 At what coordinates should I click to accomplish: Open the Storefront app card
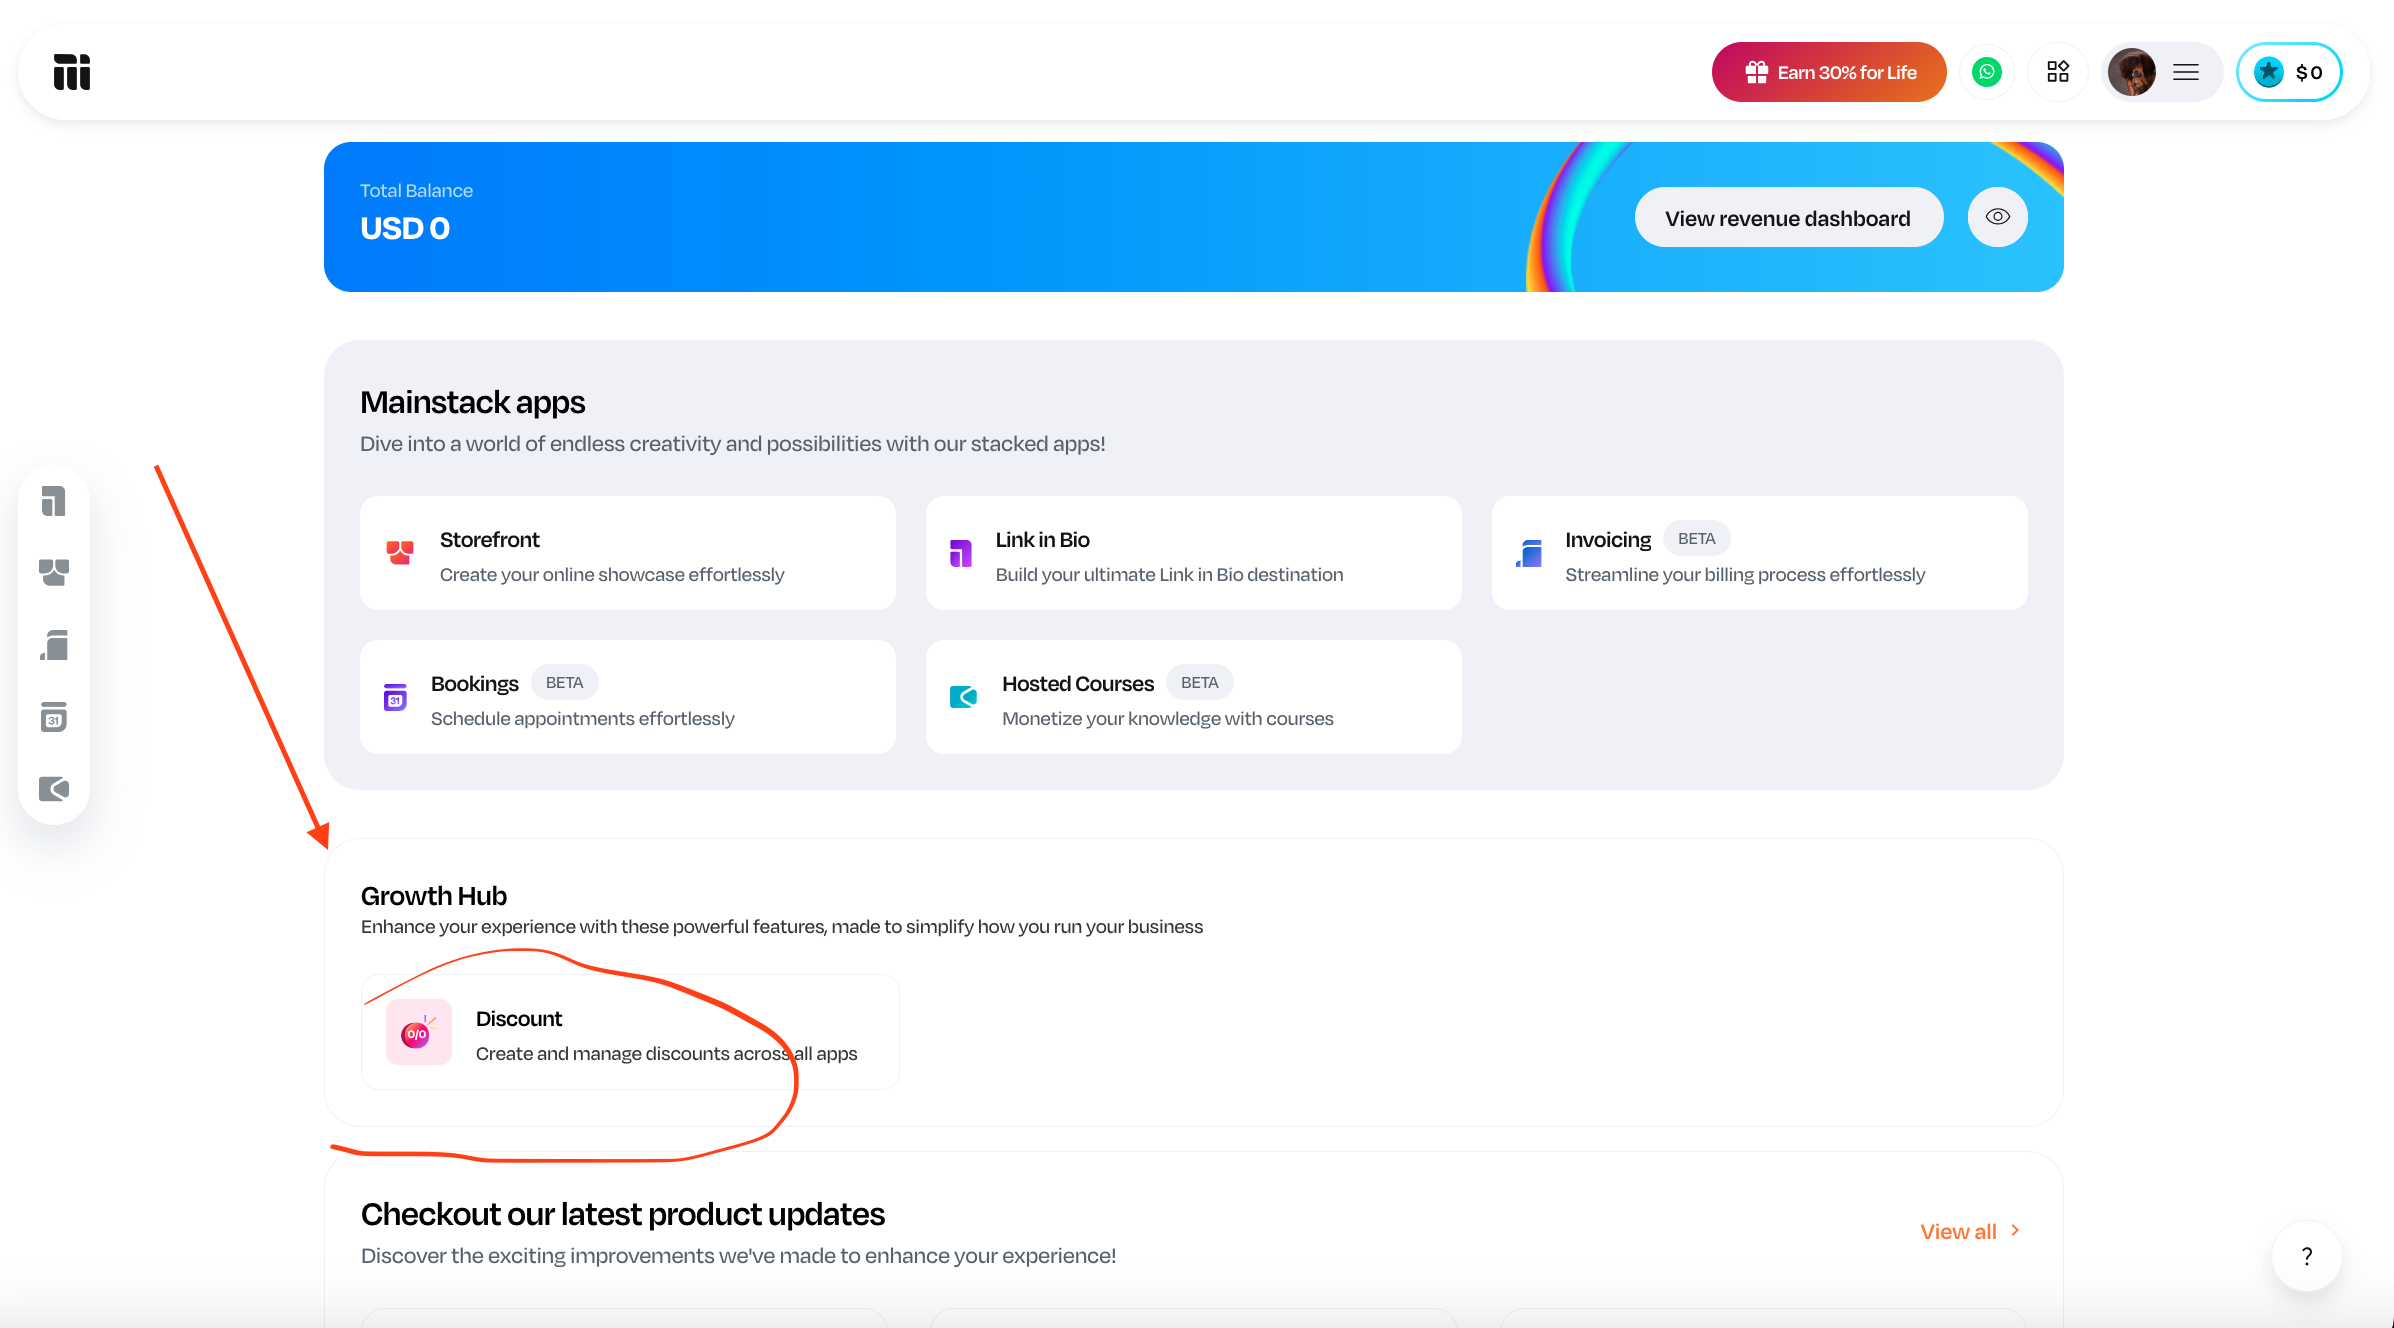627,553
